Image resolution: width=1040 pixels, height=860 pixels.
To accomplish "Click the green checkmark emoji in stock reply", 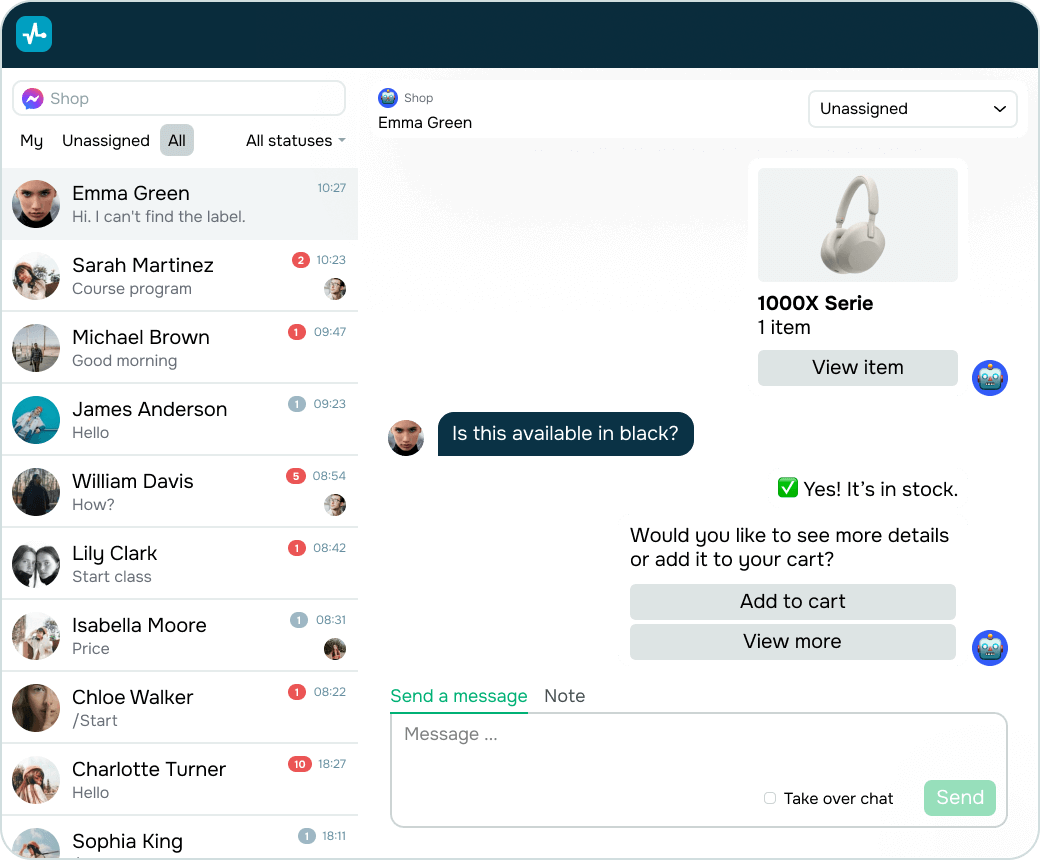I will (787, 488).
